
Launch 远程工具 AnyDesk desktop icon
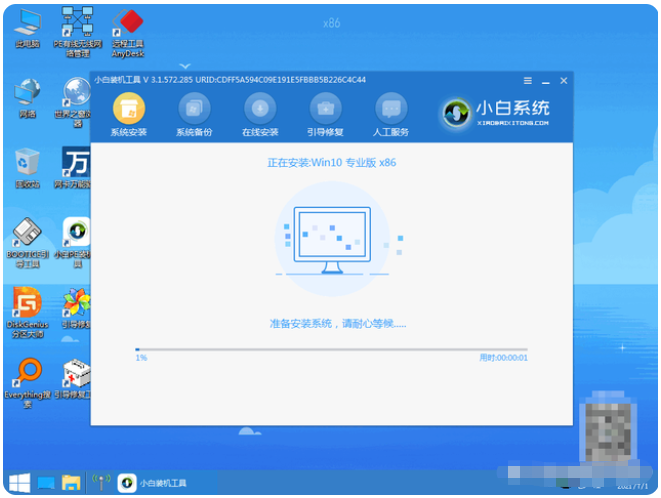pos(128,33)
